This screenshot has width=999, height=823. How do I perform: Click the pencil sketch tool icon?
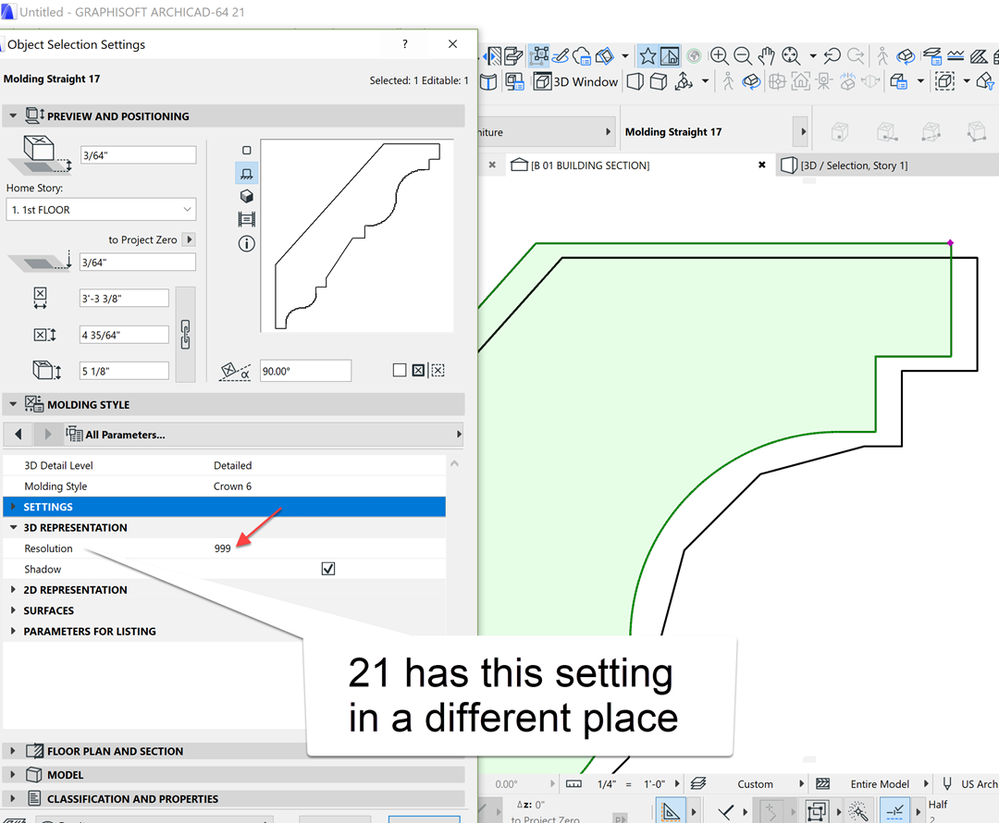coord(560,56)
